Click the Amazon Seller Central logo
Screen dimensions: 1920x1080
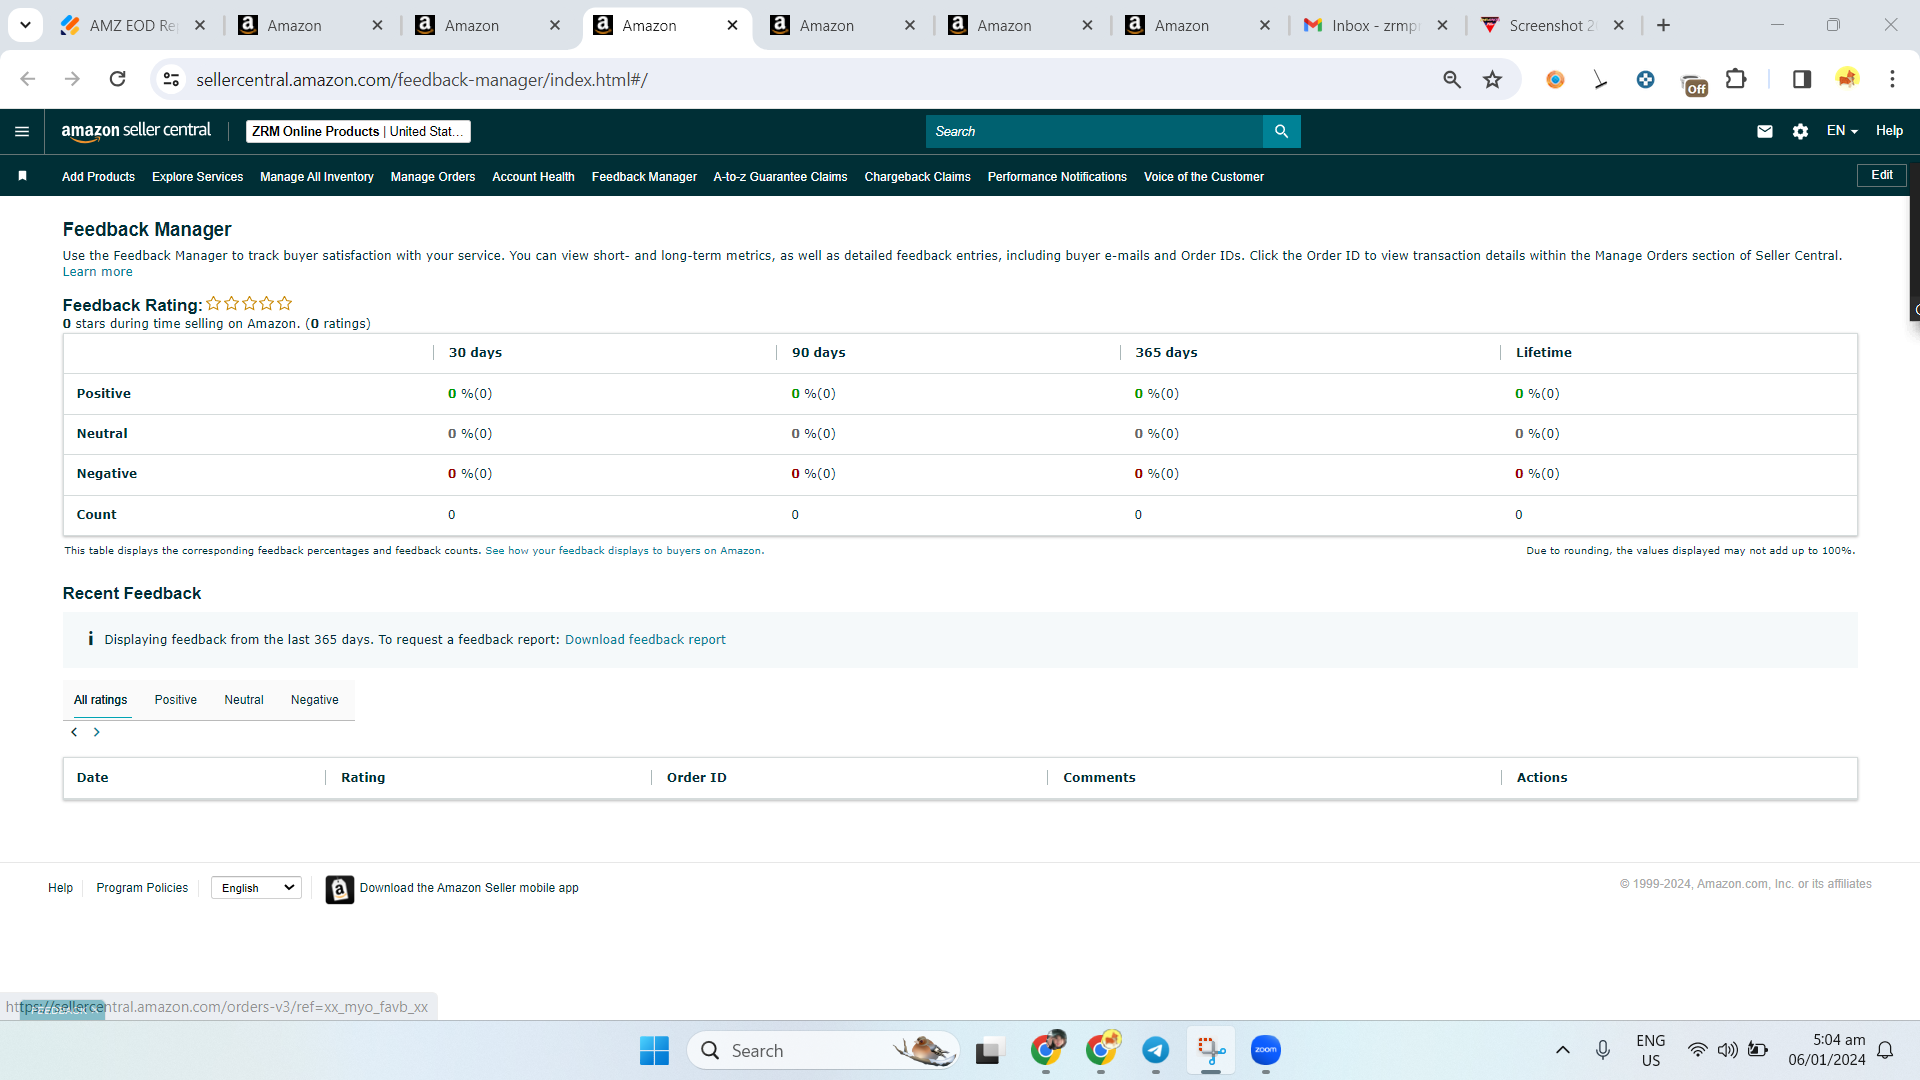pyautogui.click(x=136, y=131)
